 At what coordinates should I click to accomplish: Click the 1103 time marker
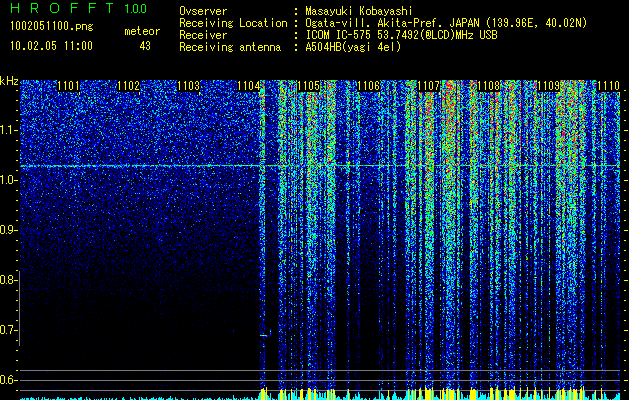189,86
